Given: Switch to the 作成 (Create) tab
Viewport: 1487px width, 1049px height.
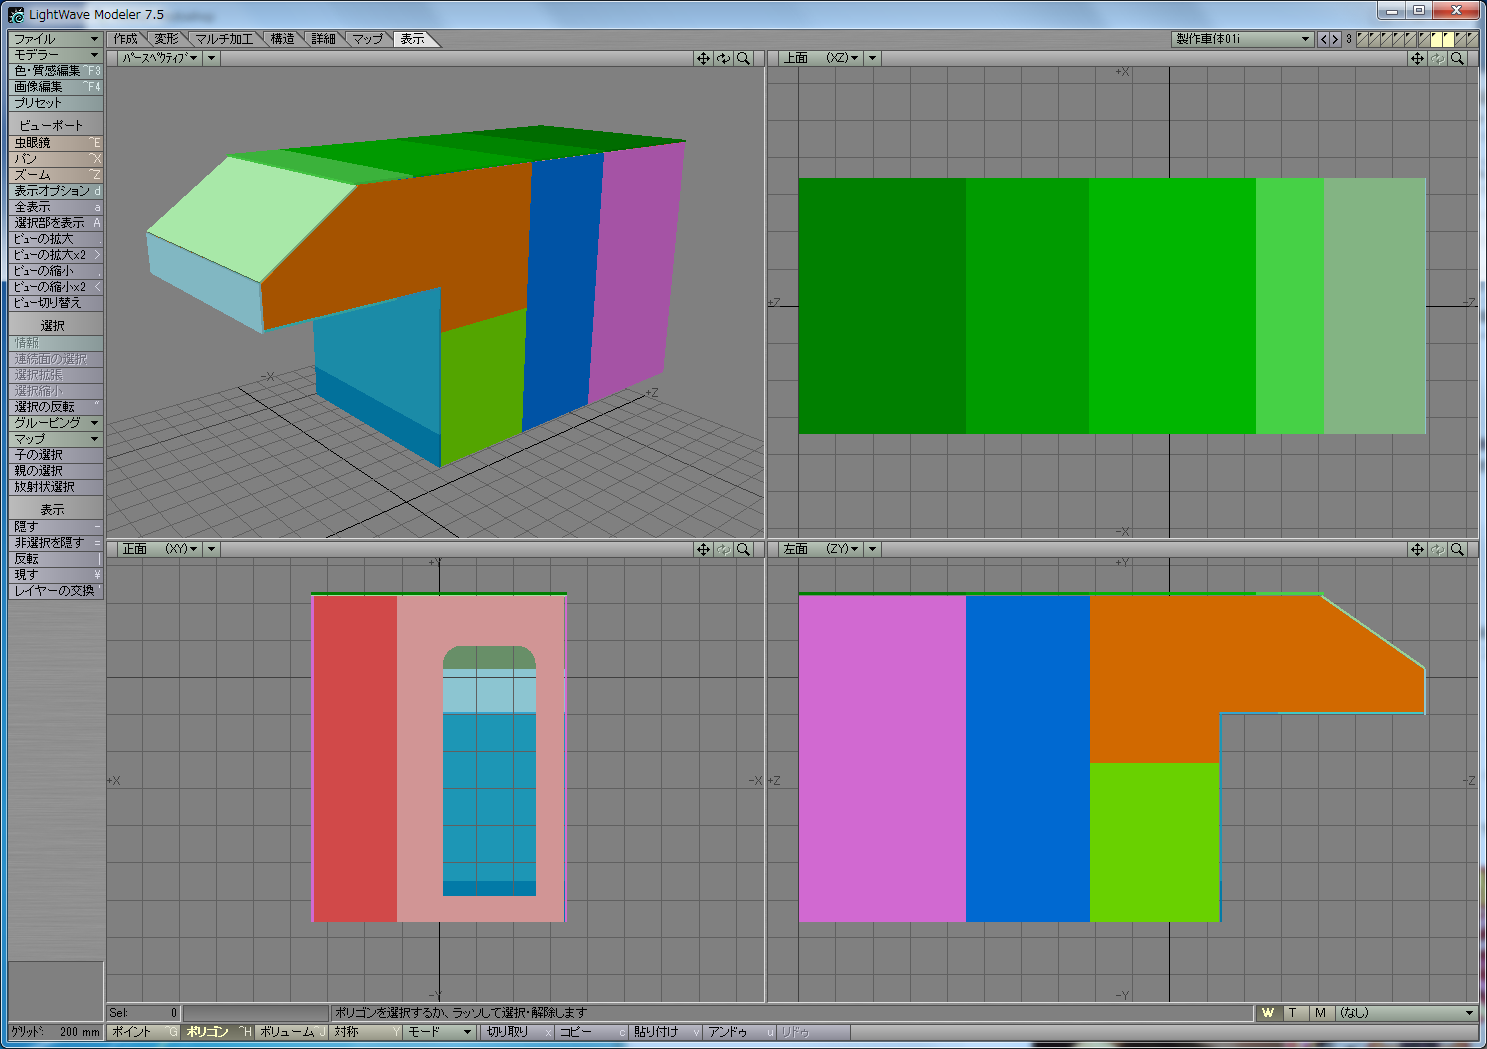Looking at the screenshot, I should (x=126, y=39).
